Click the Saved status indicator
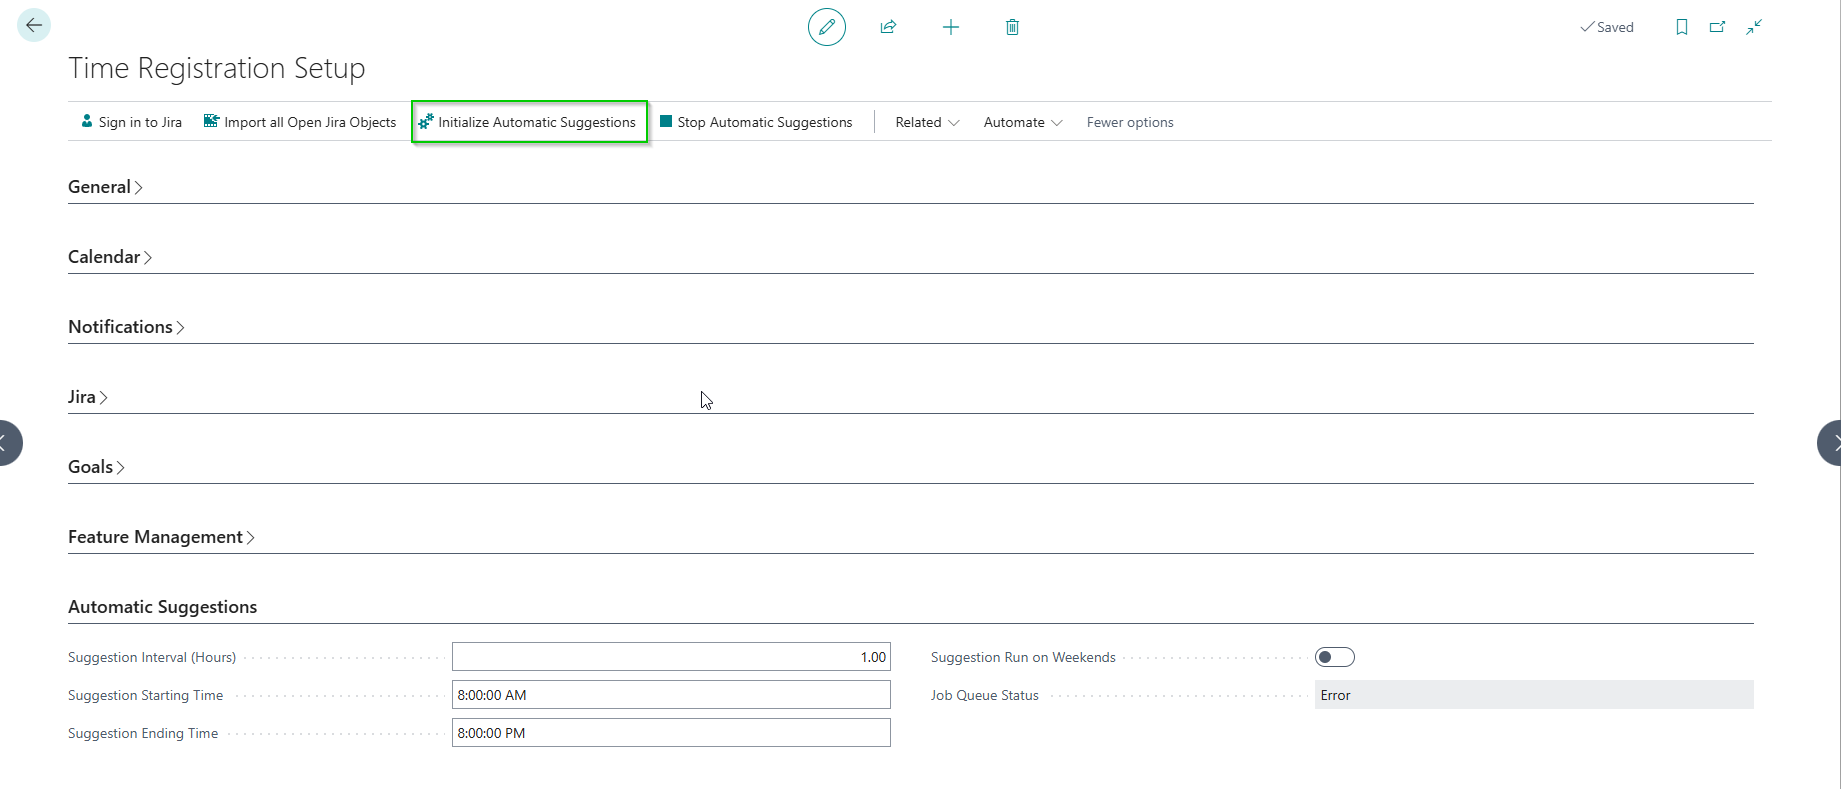The image size is (1841, 789). click(x=1606, y=27)
